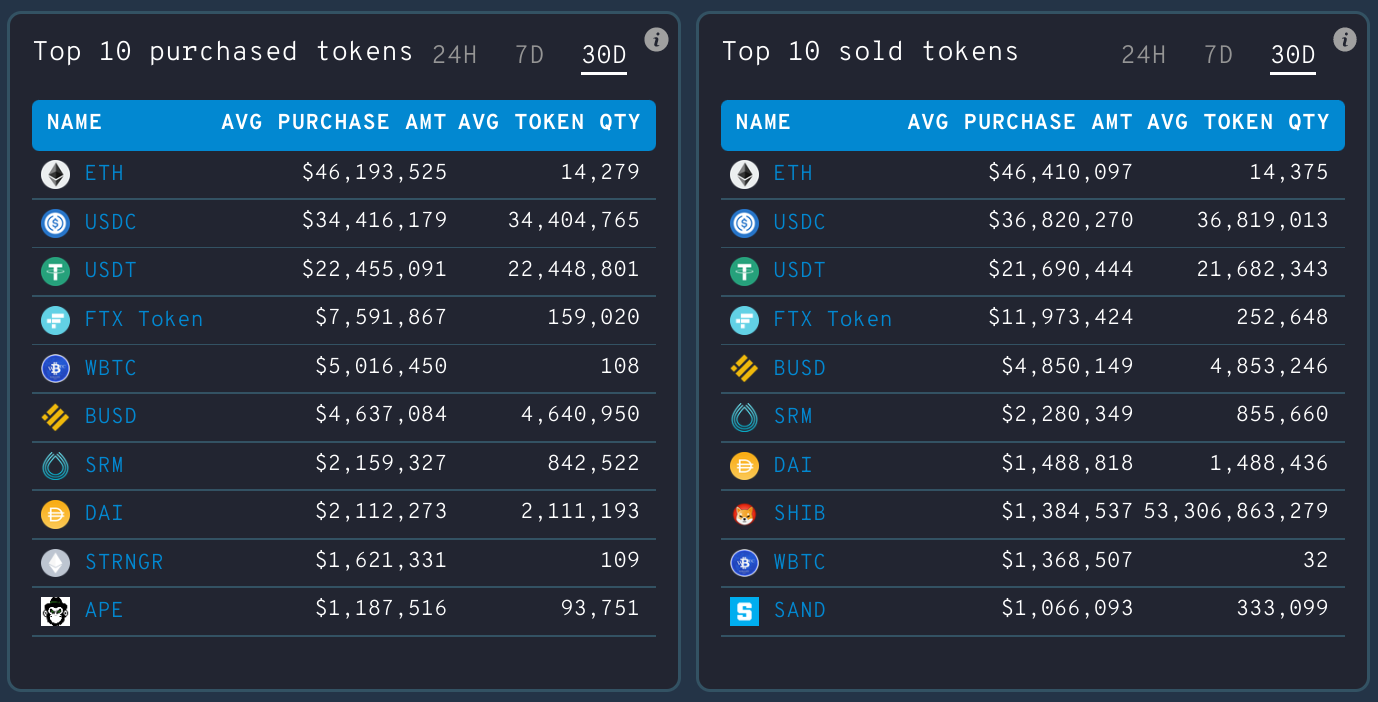The height and width of the screenshot is (702, 1378).
Task: Open the APE token link
Action: coord(105,611)
